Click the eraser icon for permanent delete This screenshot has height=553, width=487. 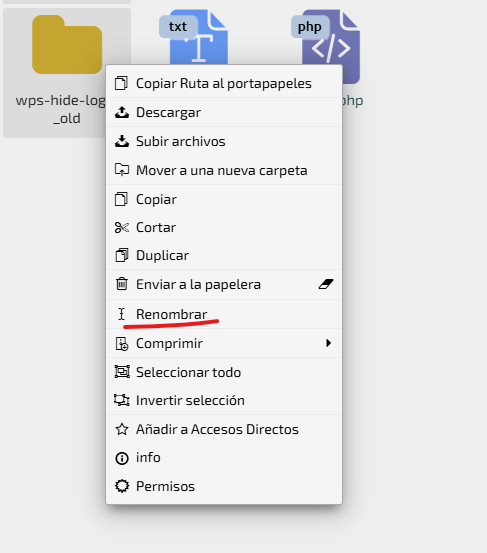(x=326, y=284)
